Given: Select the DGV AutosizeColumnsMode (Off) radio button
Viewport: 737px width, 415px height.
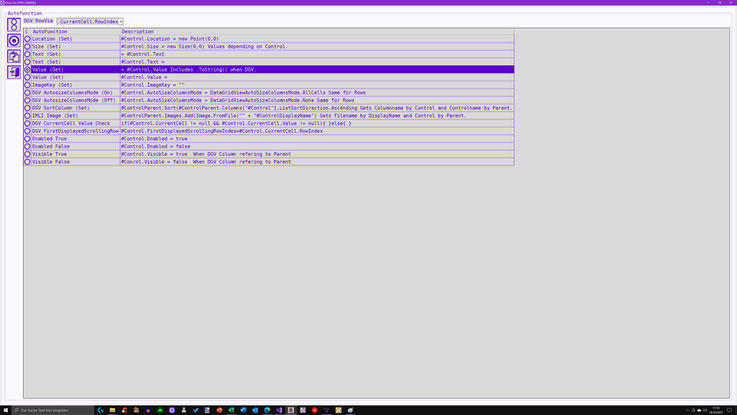Looking at the screenshot, I should click(x=27, y=100).
